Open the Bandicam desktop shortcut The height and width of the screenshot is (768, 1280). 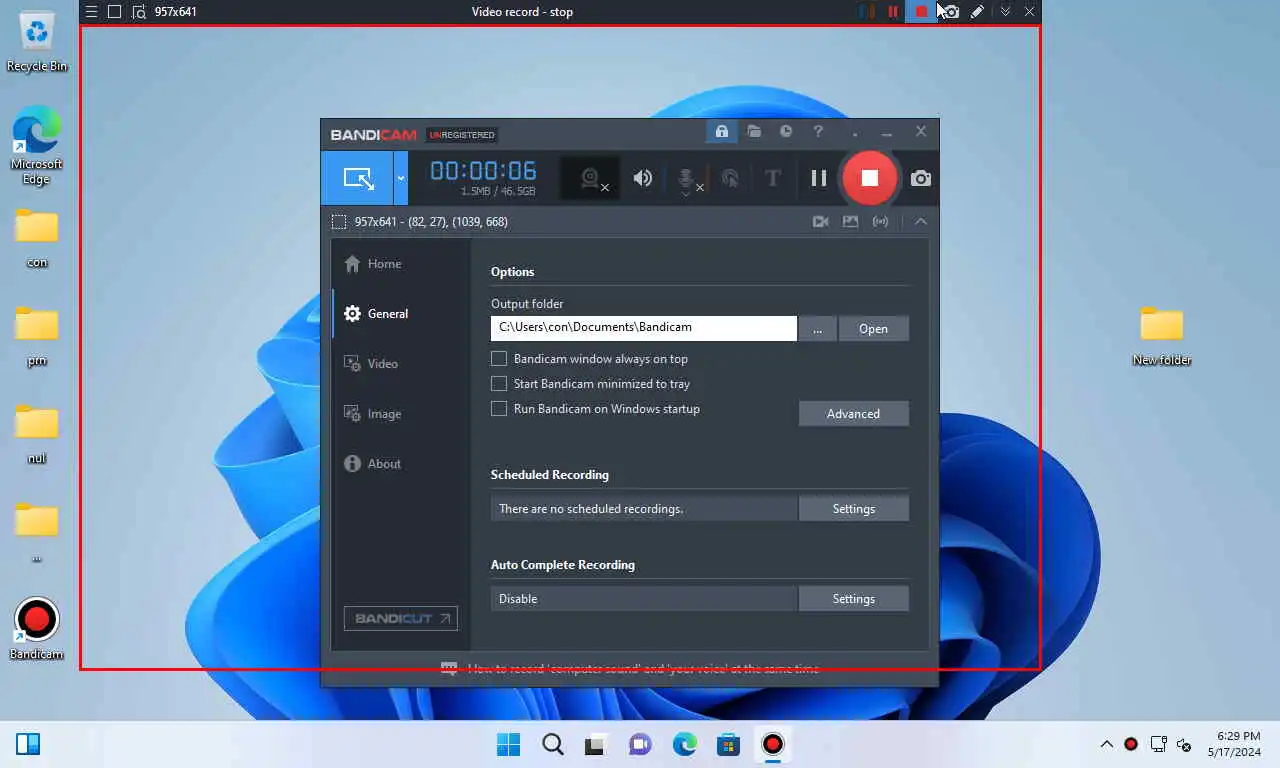(37, 629)
